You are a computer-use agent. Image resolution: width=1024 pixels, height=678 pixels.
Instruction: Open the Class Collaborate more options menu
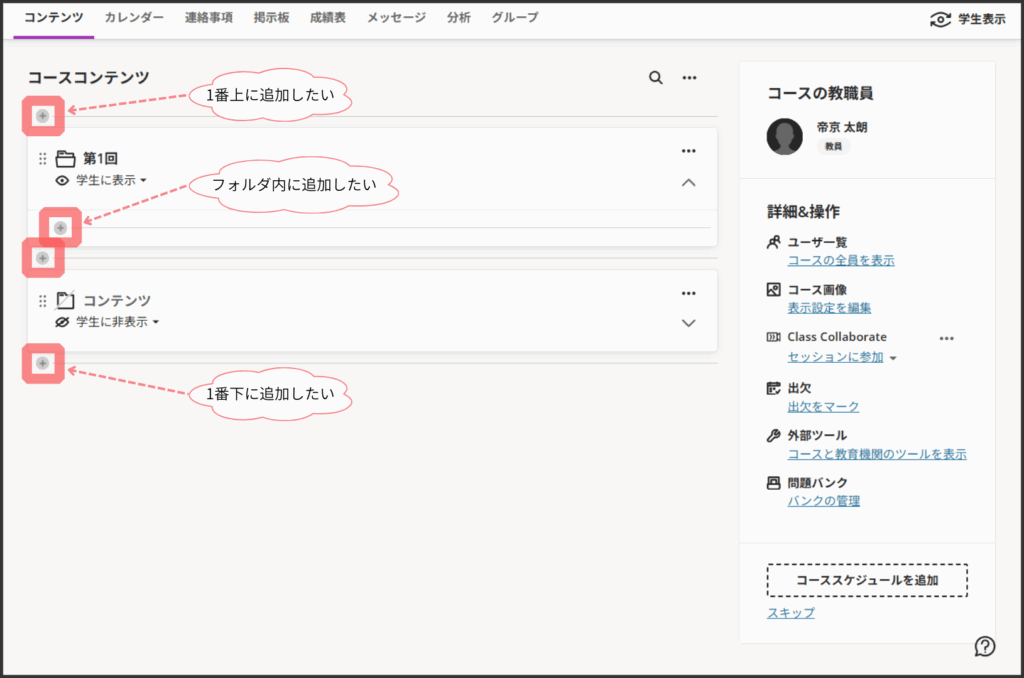click(946, 338)
